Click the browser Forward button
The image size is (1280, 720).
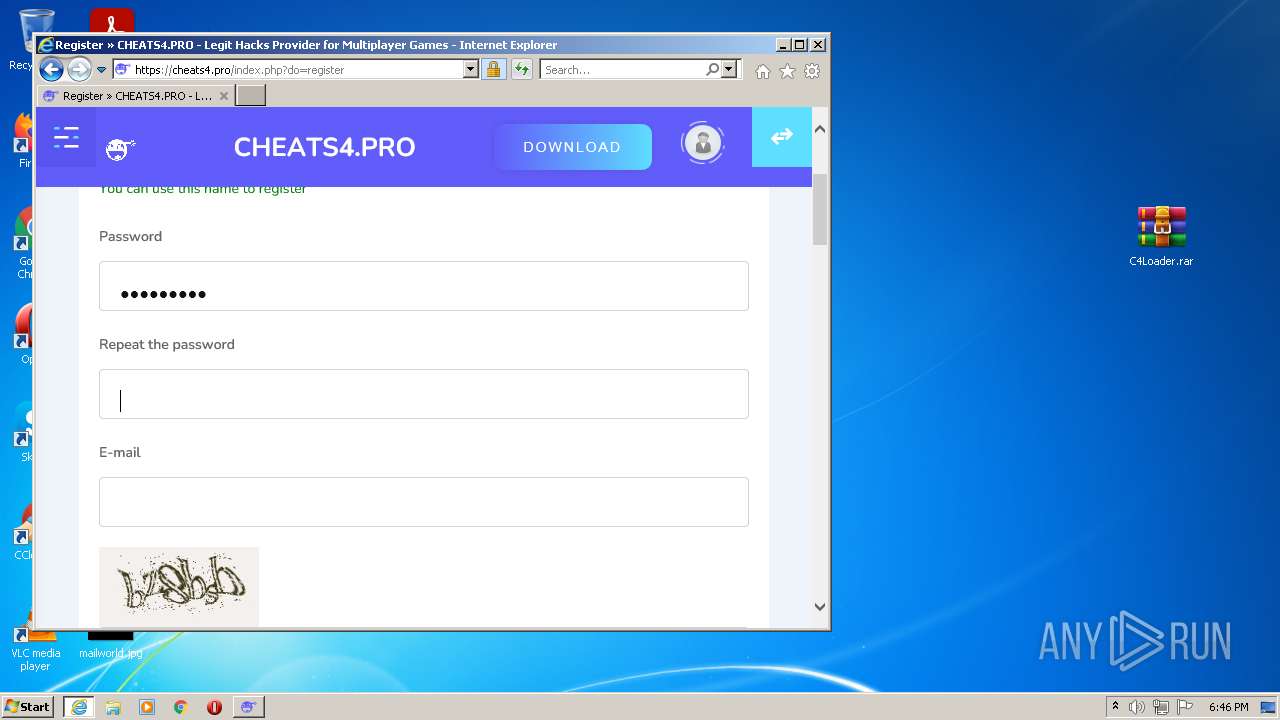click(x=79, y=70)
